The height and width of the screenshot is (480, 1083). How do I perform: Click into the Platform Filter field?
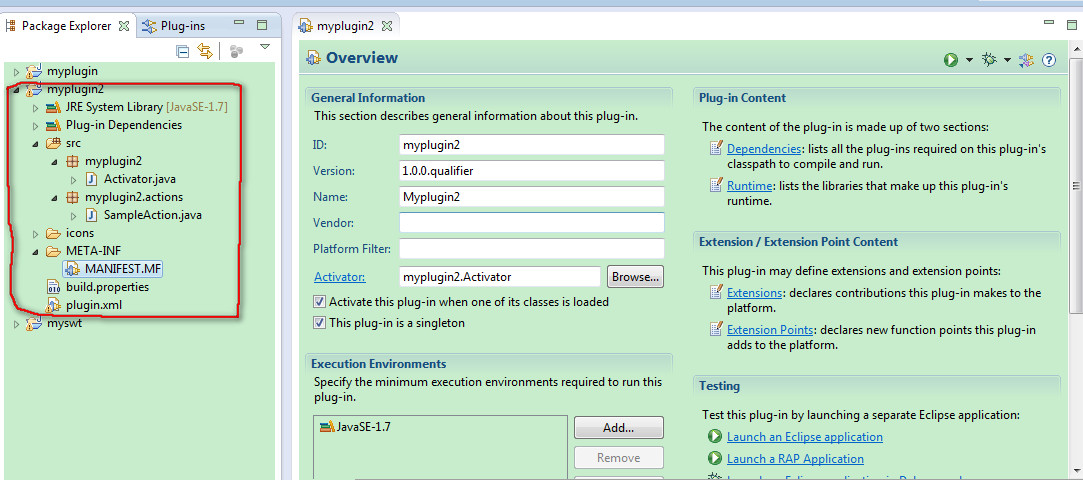(x=532, y=249)
